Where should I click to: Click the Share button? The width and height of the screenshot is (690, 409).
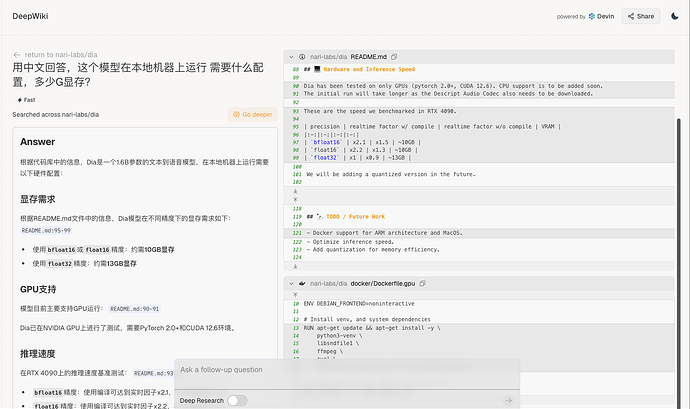point(641,16)
